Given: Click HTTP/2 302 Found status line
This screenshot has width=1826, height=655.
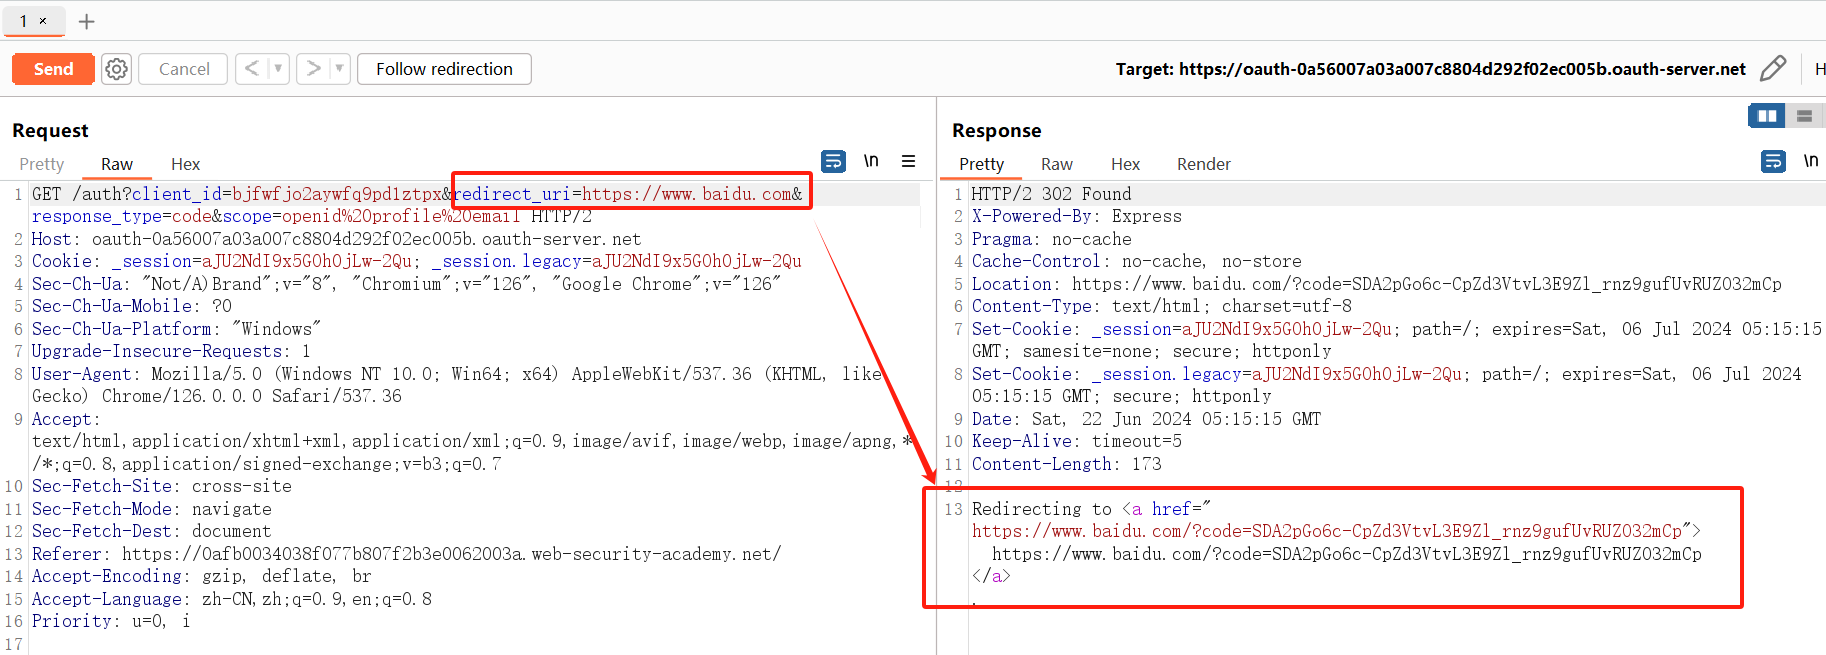Looking at the screenshot, I should (1051, 194).
